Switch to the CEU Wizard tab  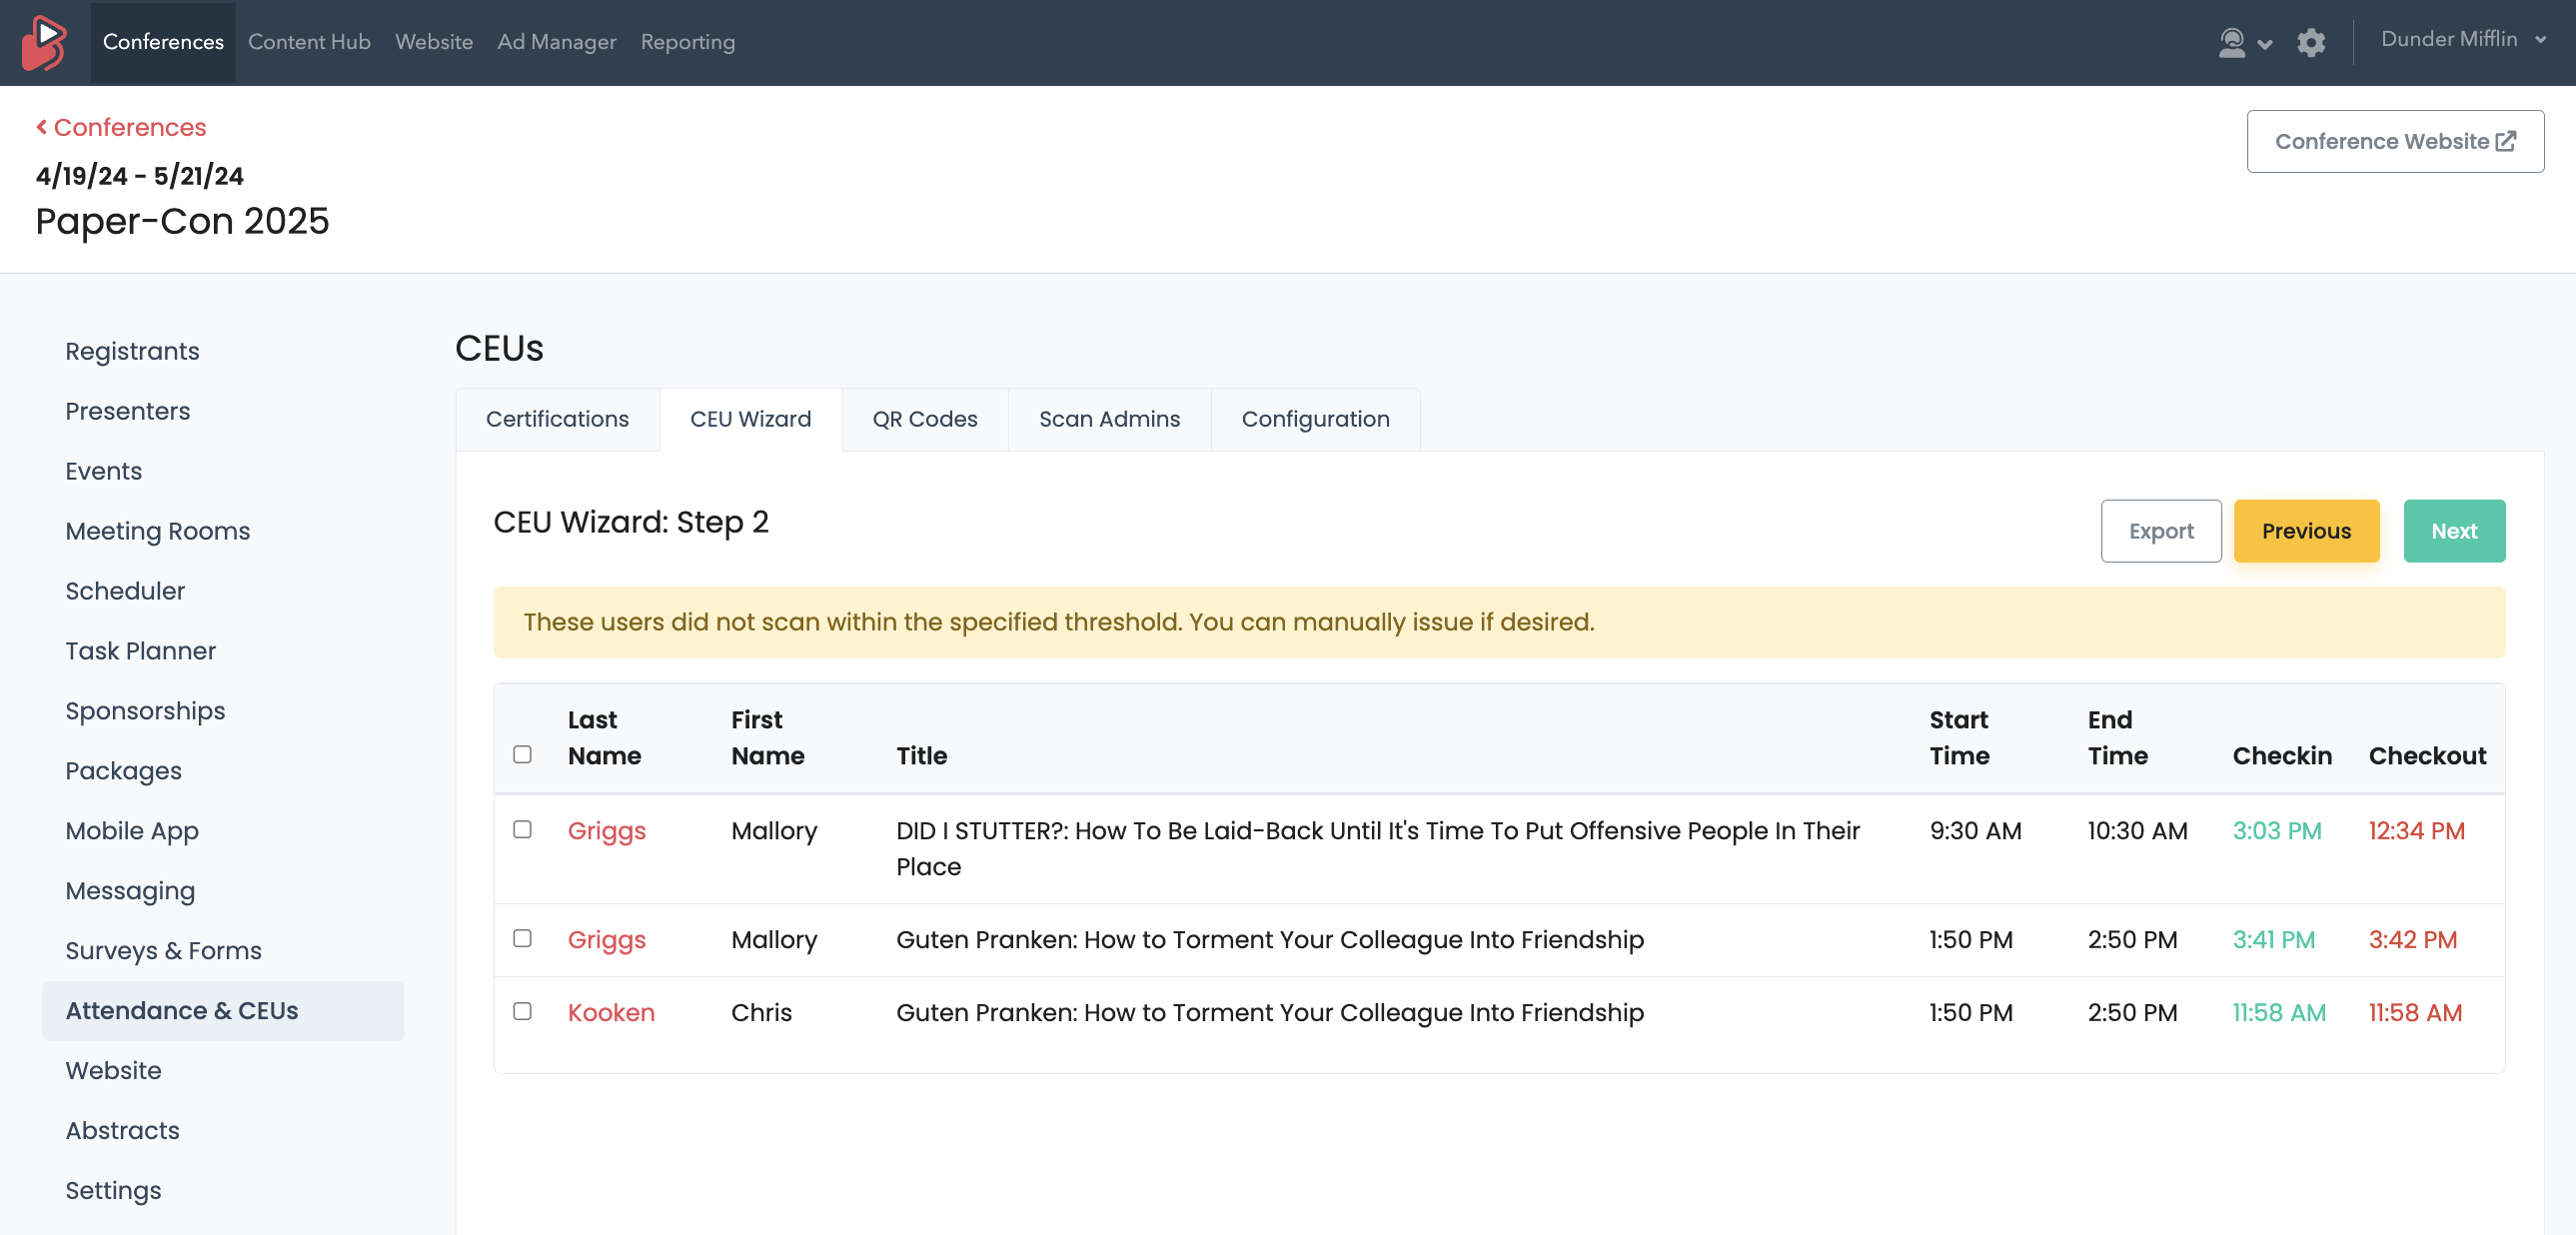(x=750, y=419)
